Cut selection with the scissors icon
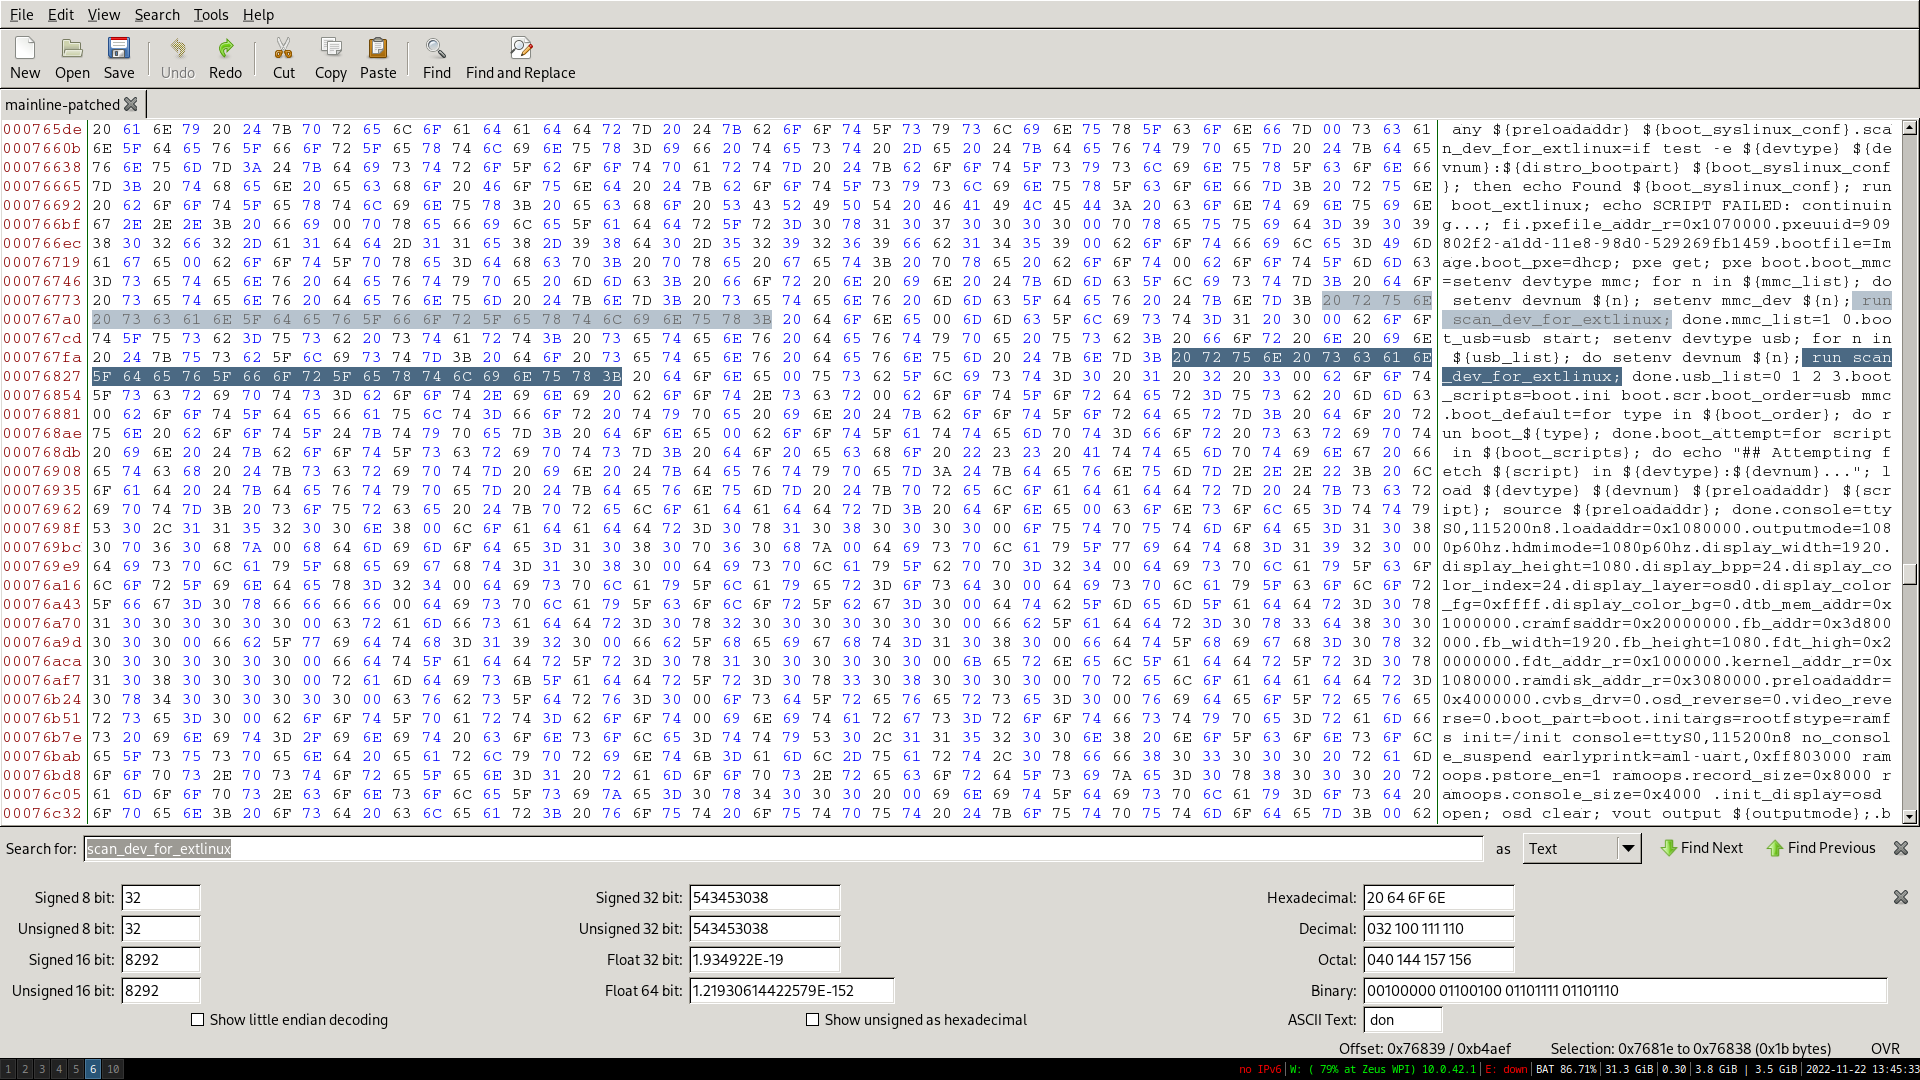The height and width of the screenshot is (1080, 1920). [284, 58]
